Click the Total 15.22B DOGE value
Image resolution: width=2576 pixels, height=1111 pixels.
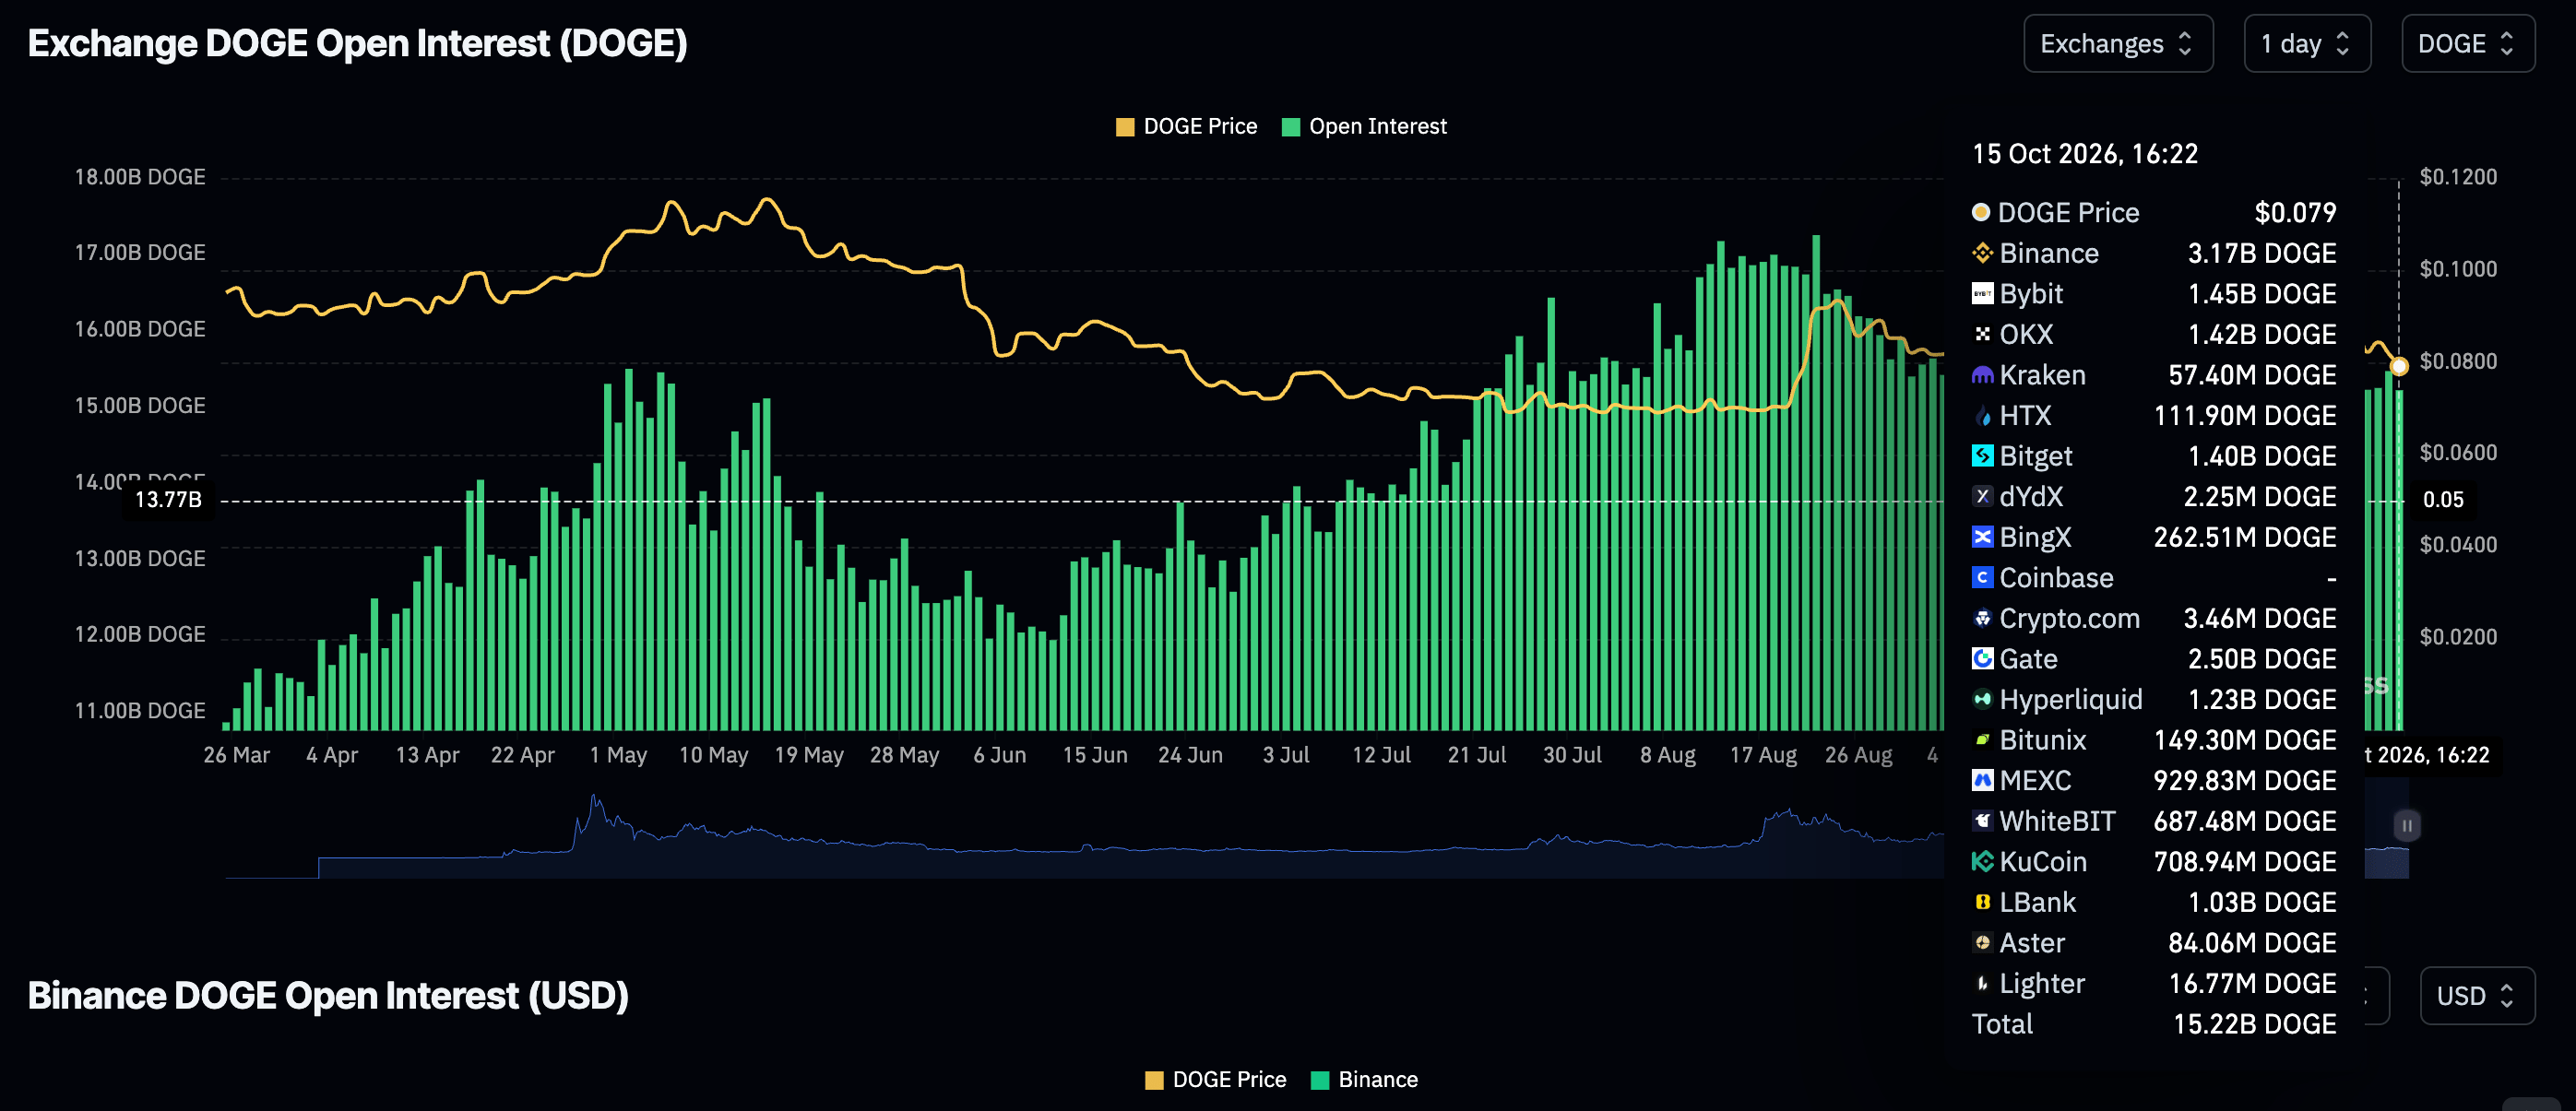(x=2254, y=1024)
